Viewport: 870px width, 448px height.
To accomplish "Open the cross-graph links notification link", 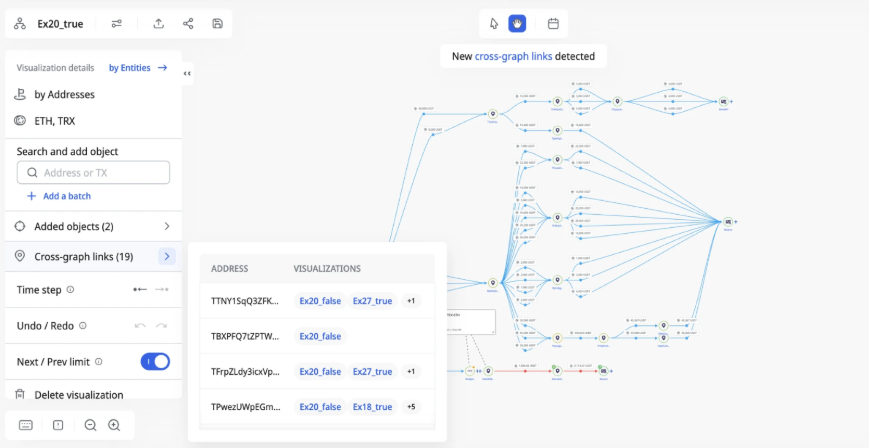I will tap(513, 56).
